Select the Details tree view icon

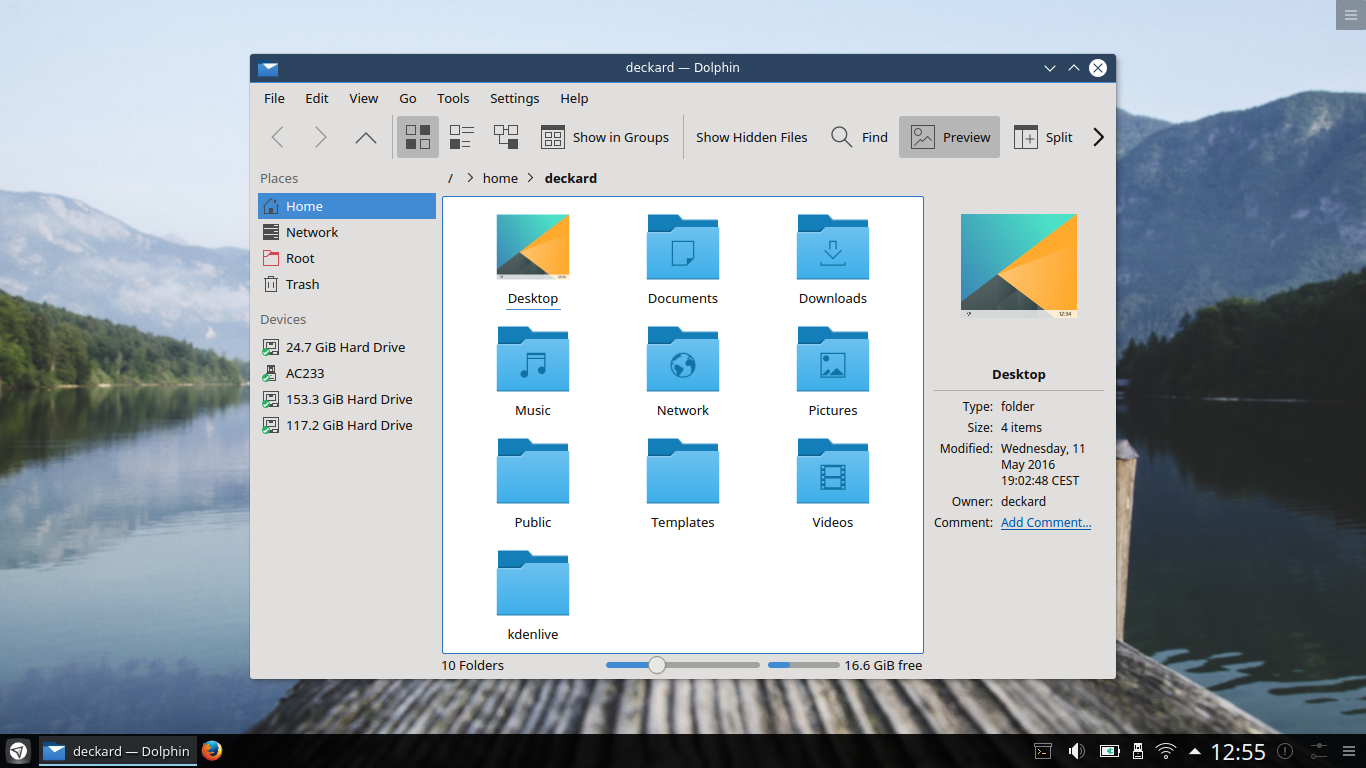[506, 137]
